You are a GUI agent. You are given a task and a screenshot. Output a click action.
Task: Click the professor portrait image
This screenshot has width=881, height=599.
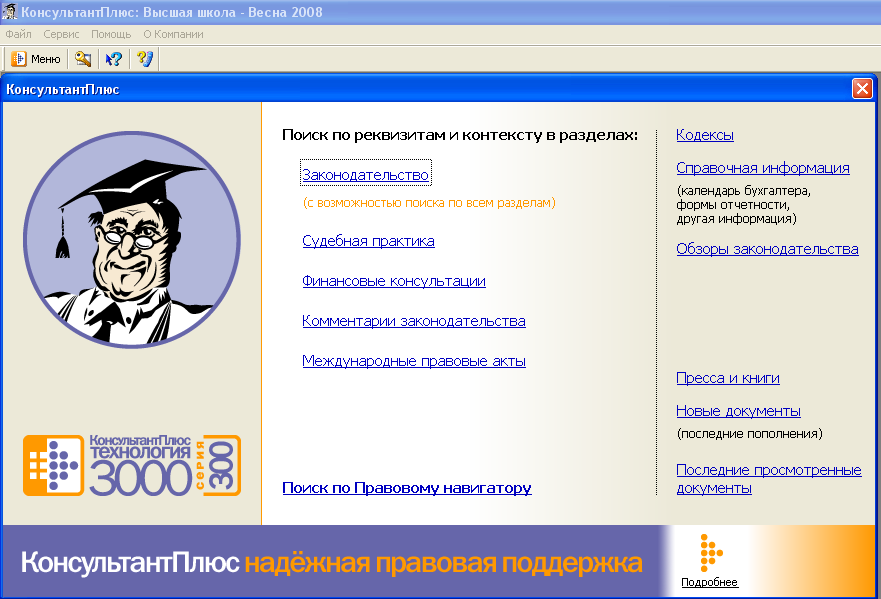132,240
